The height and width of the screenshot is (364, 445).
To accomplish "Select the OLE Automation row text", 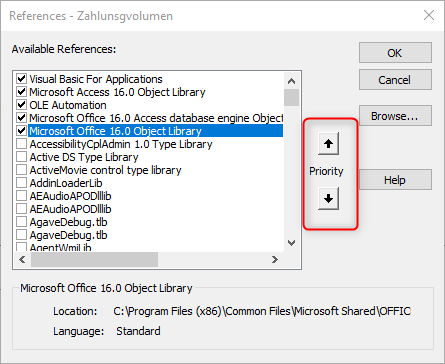I will pos(68,105).
